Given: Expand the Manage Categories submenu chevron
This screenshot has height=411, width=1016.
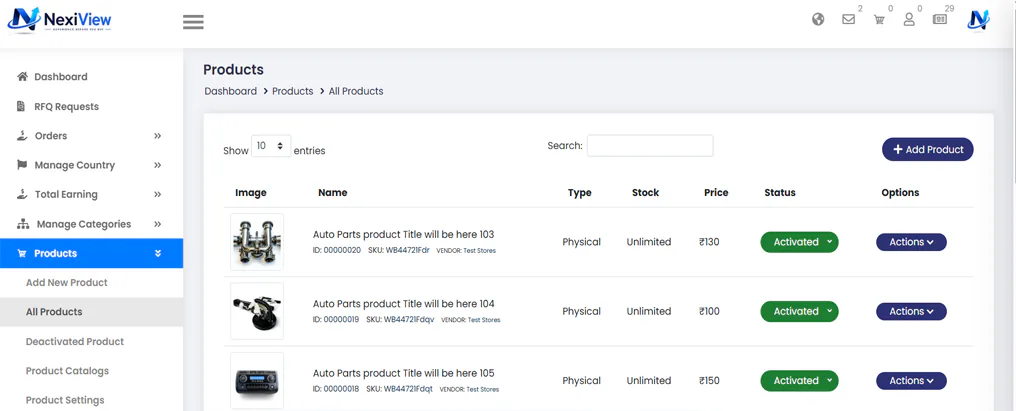Looking at the screenshot, I should pos(157,224).
